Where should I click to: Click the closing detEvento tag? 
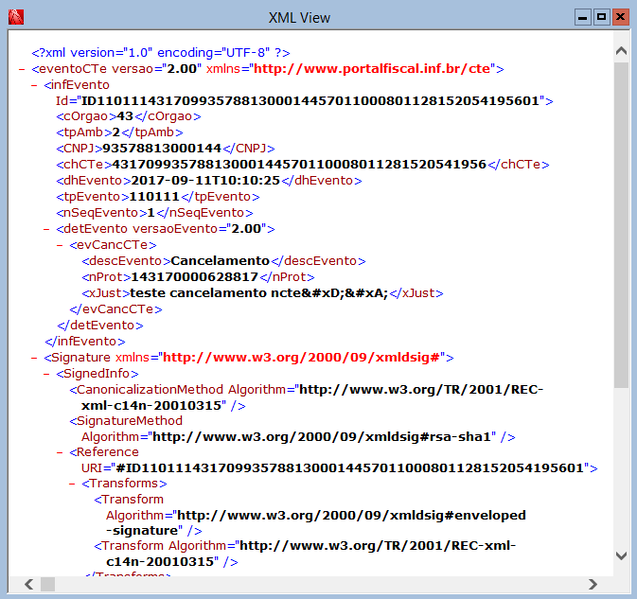[100, 326]
